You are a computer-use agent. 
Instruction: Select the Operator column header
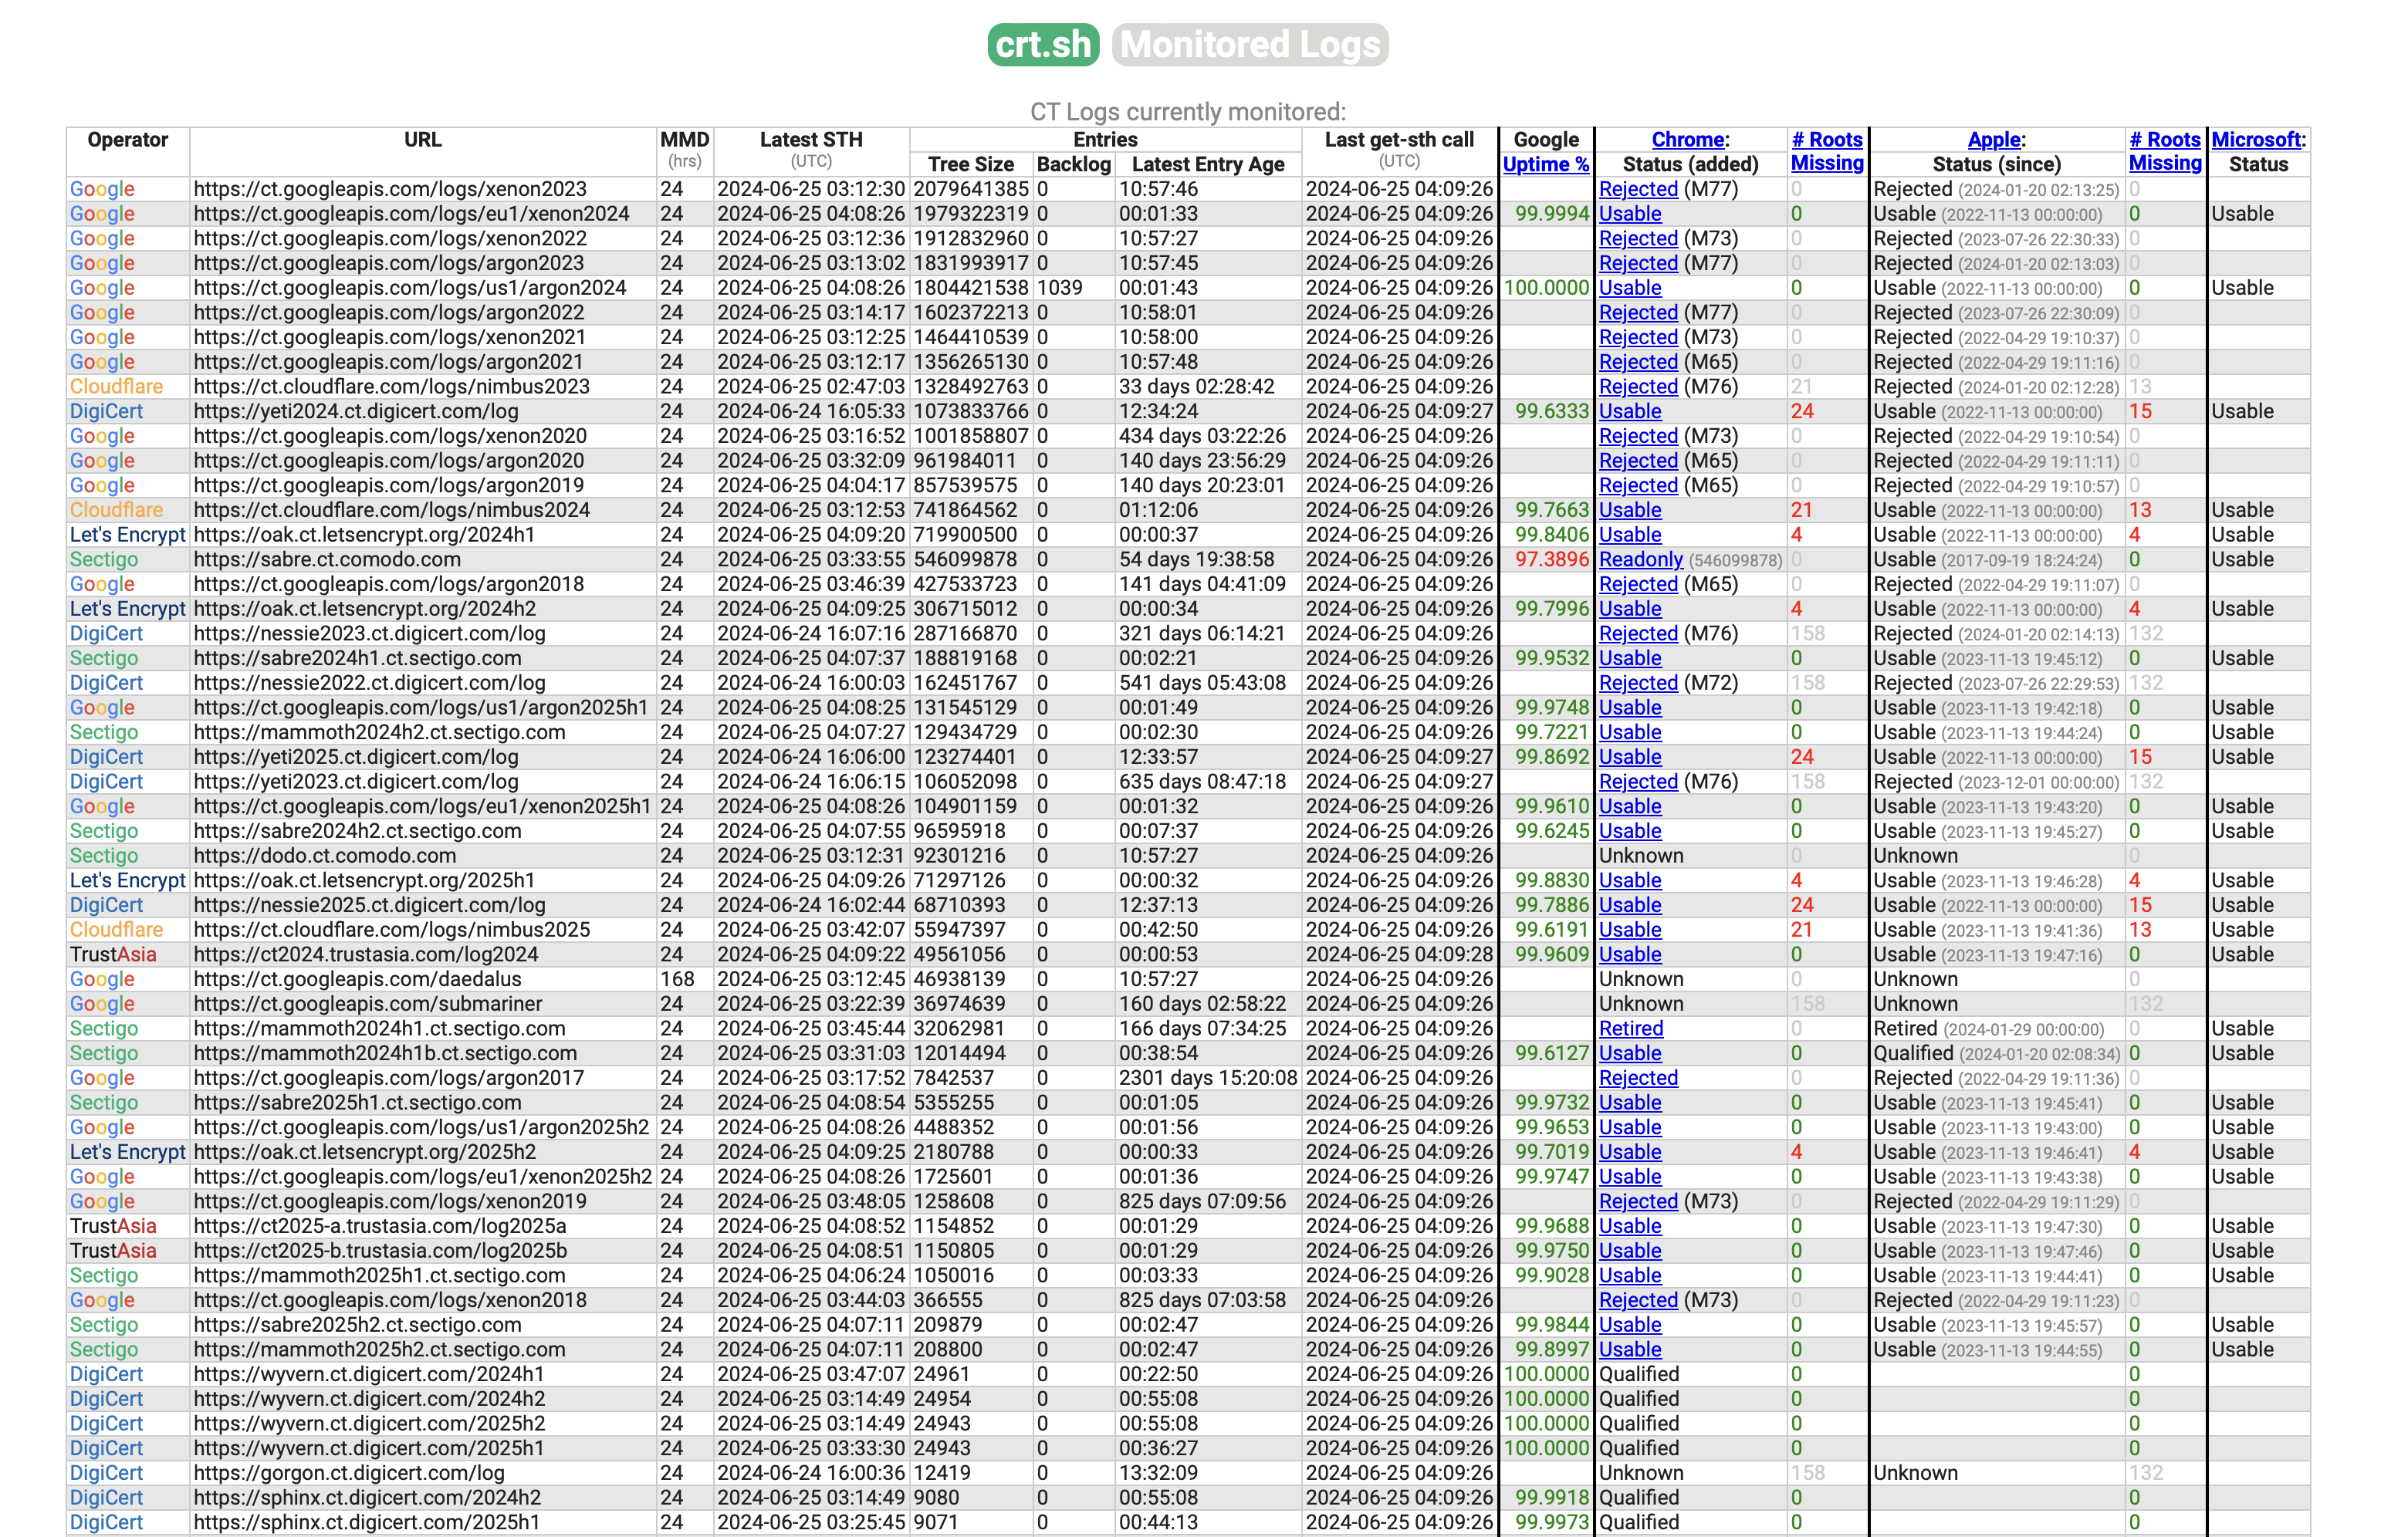tap(128, 140)
